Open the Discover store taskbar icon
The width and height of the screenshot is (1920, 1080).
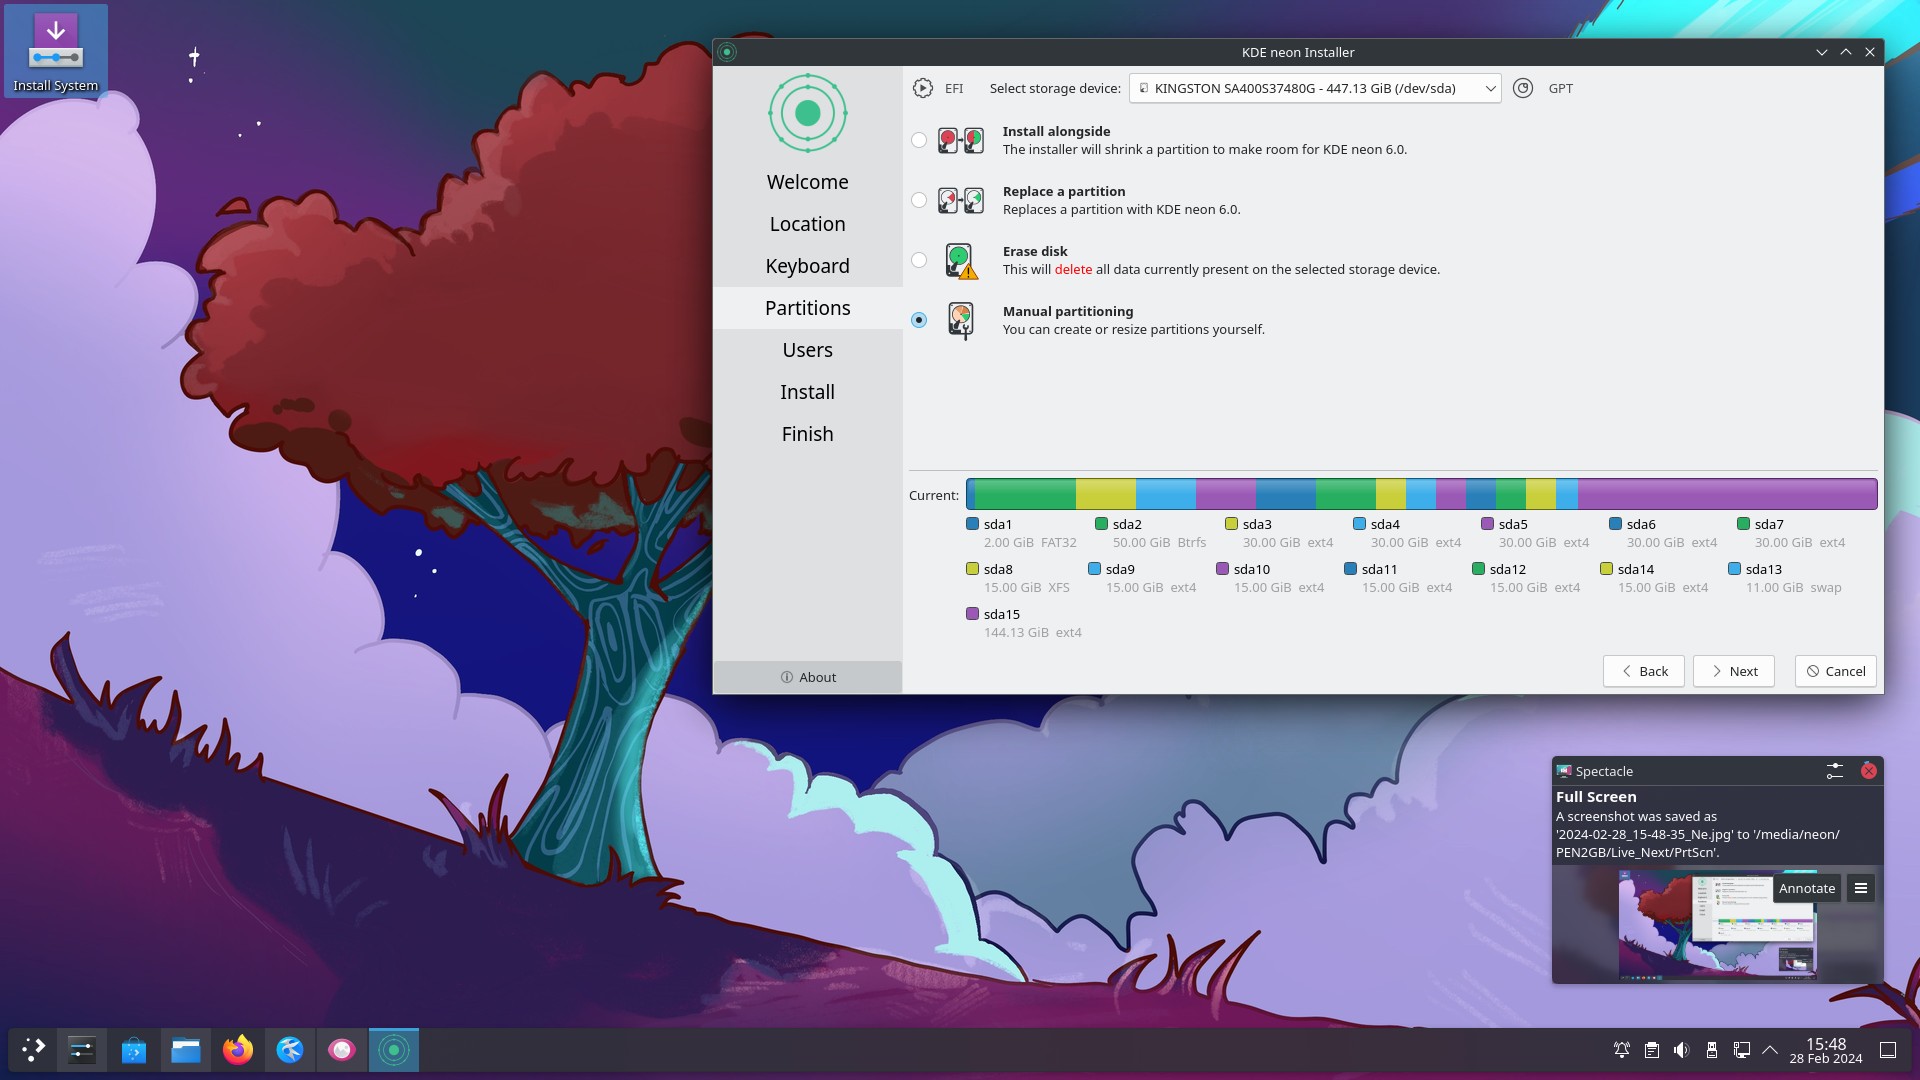tap(134, 1050)
